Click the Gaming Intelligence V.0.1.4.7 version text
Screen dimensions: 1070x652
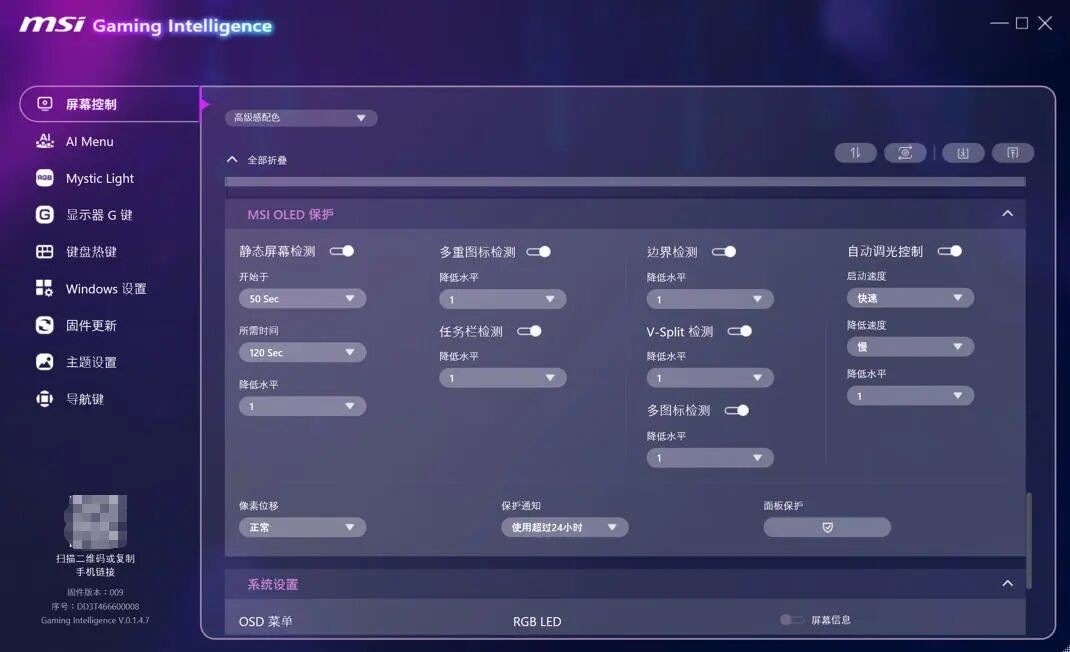(x=95, y=621)
